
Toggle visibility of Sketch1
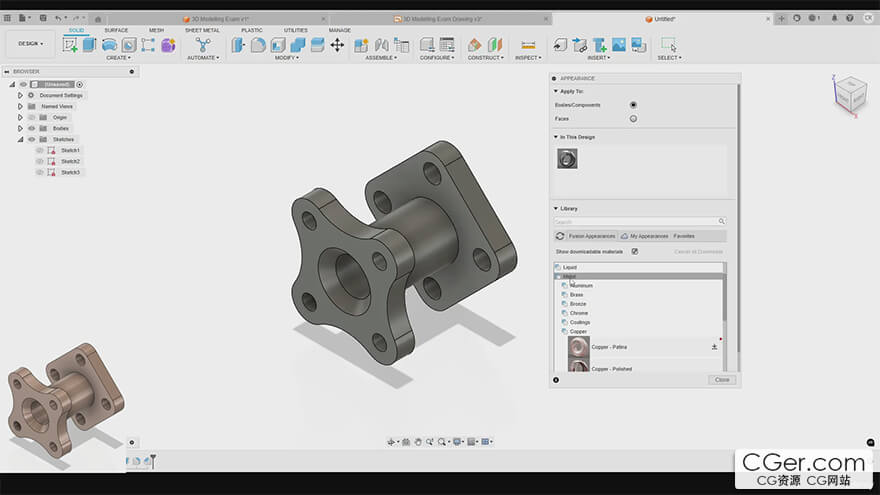click(x=40, y=150)
